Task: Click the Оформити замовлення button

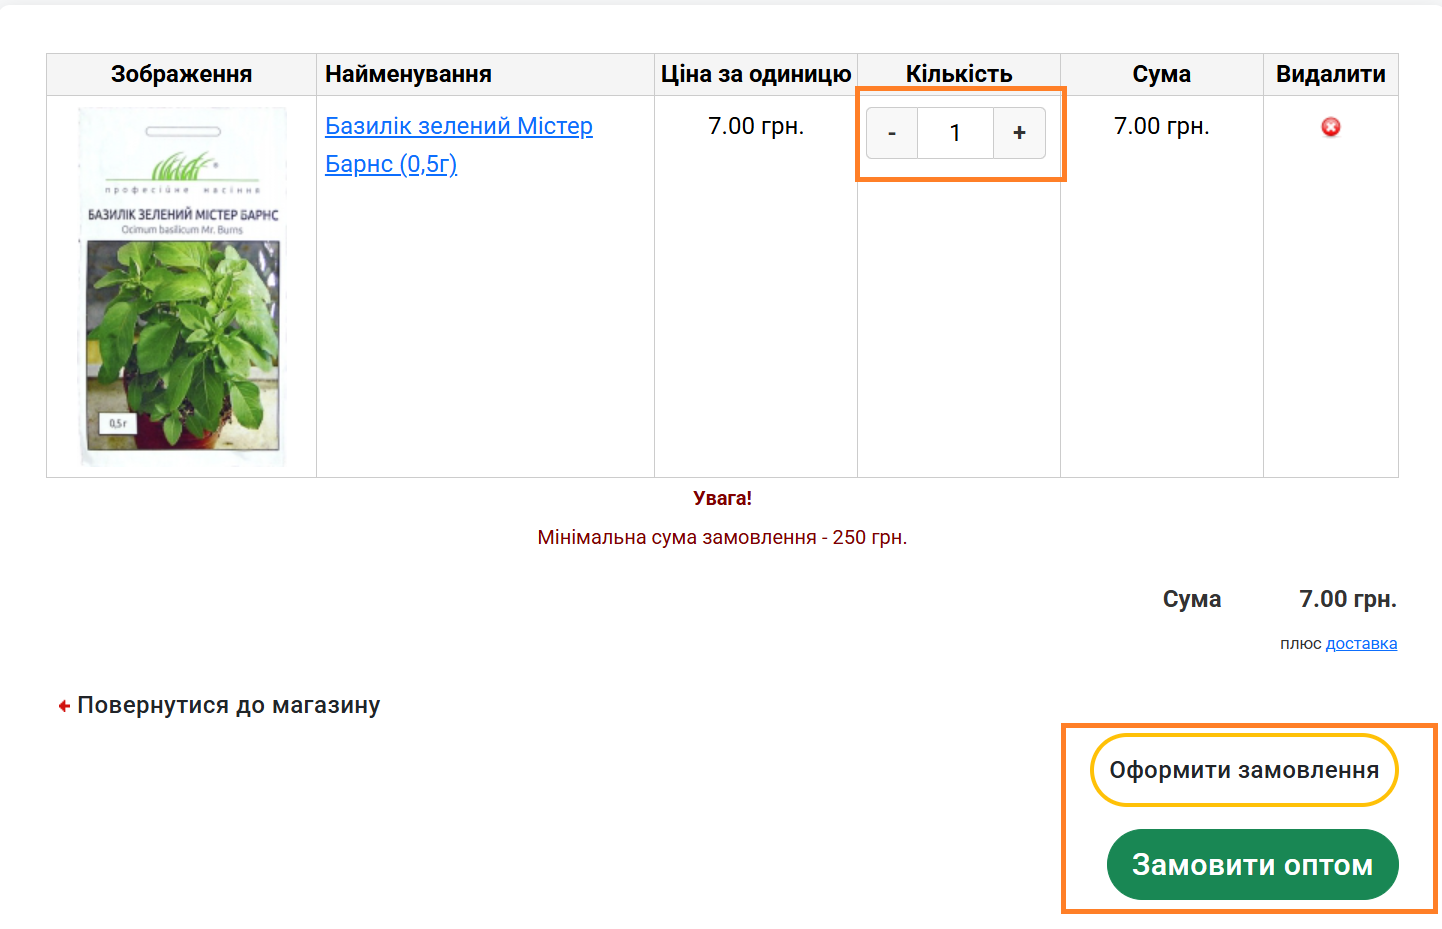Action: [1244, 770]
